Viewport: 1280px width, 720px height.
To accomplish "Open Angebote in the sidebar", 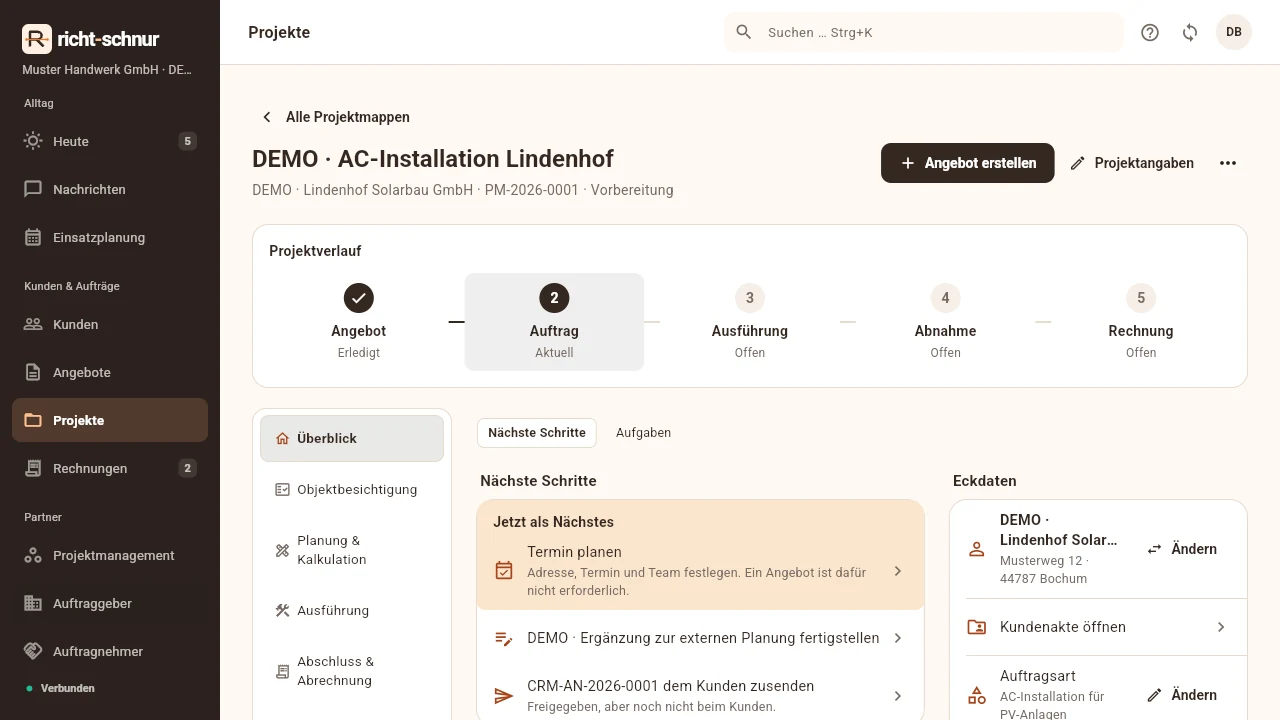I will [110, 372].
